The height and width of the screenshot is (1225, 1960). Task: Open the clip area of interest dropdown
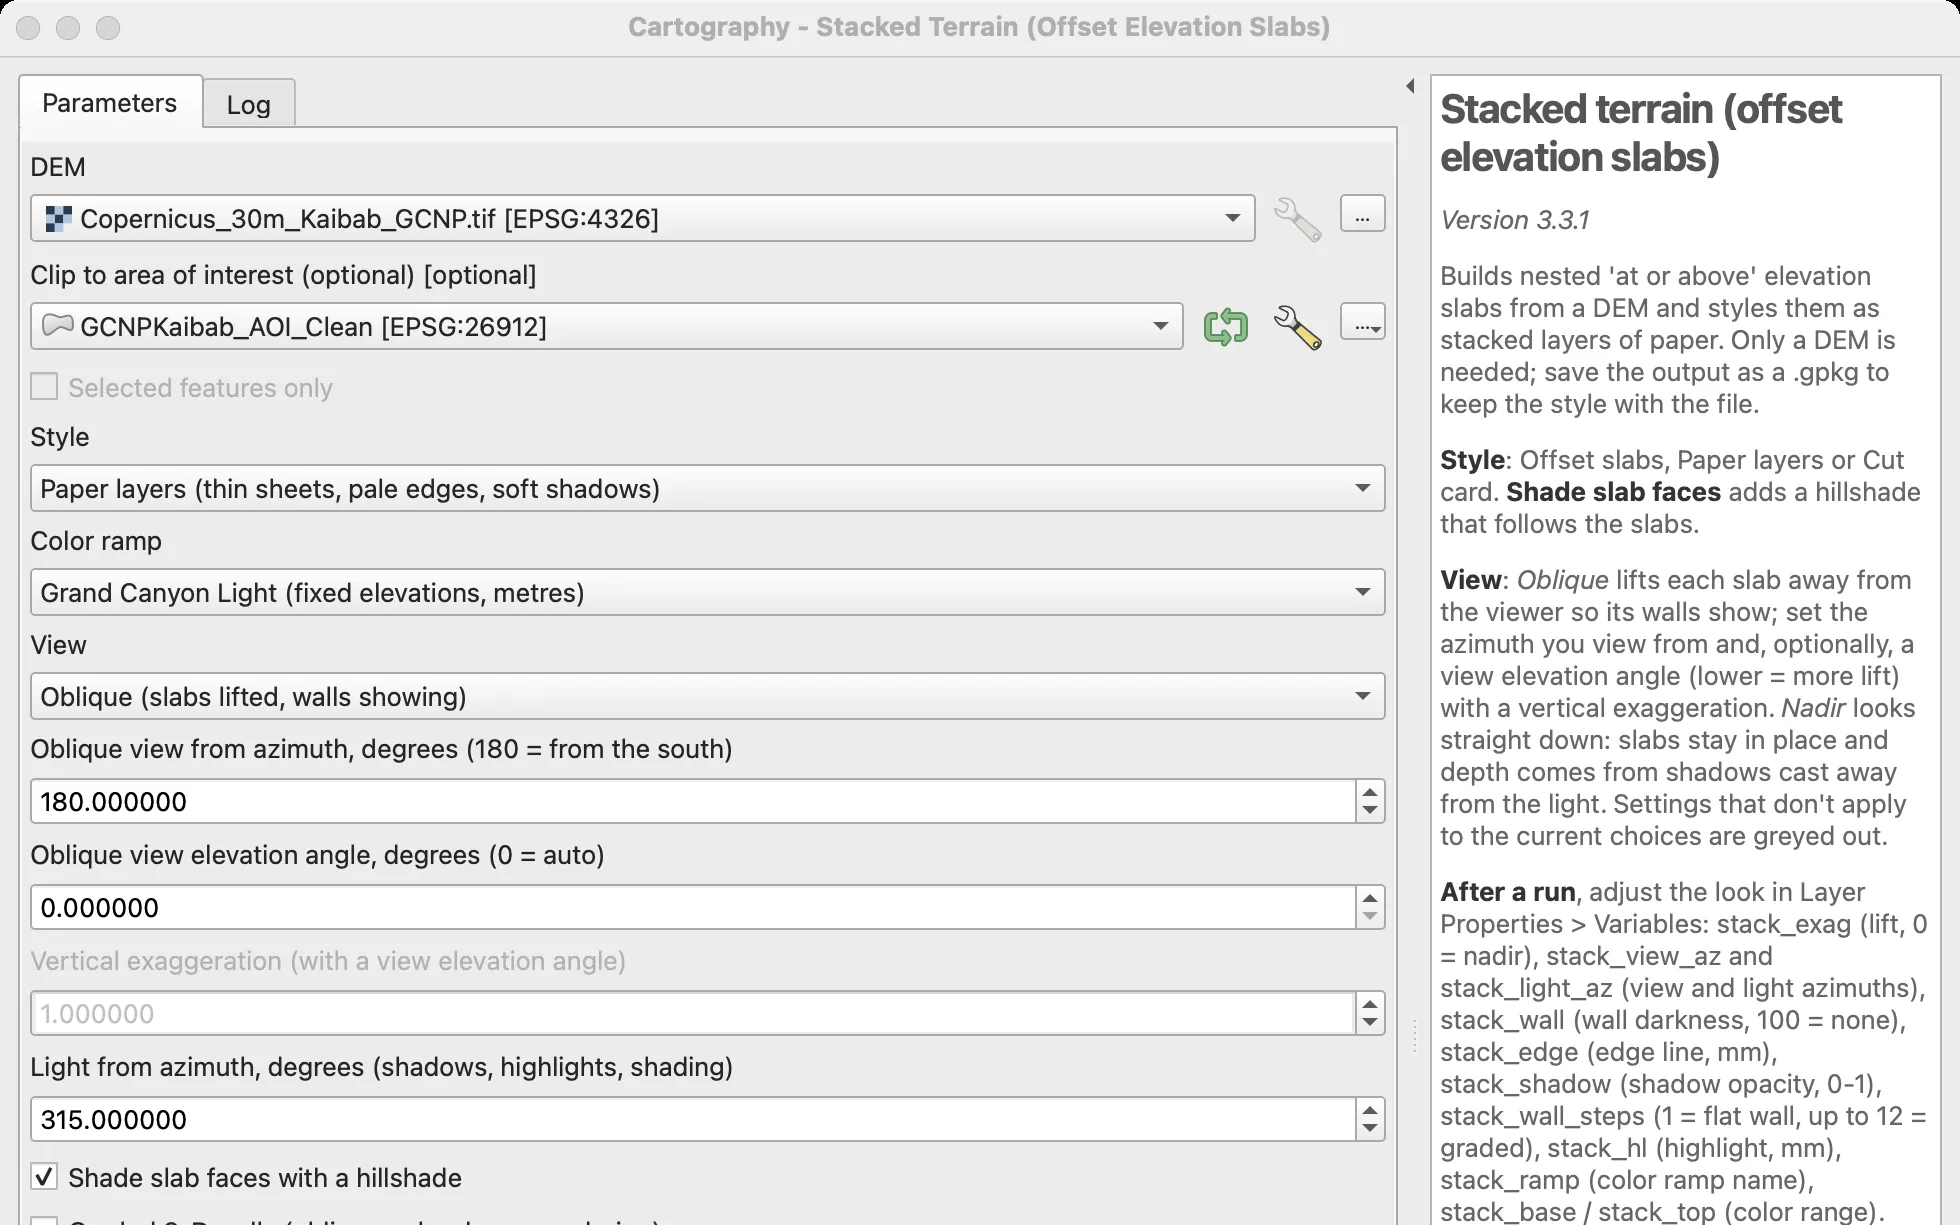pyautogui.click(x=606, y=327)
